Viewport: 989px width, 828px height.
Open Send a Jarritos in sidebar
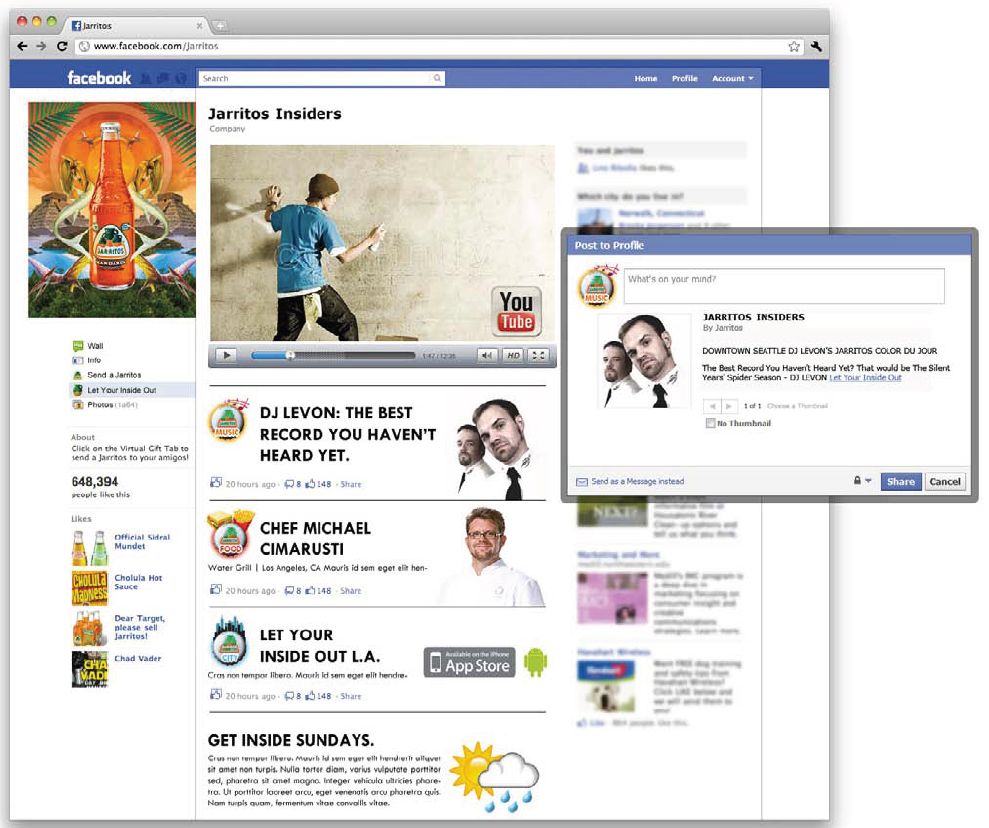pyautogui.click(x=114, y=375)
